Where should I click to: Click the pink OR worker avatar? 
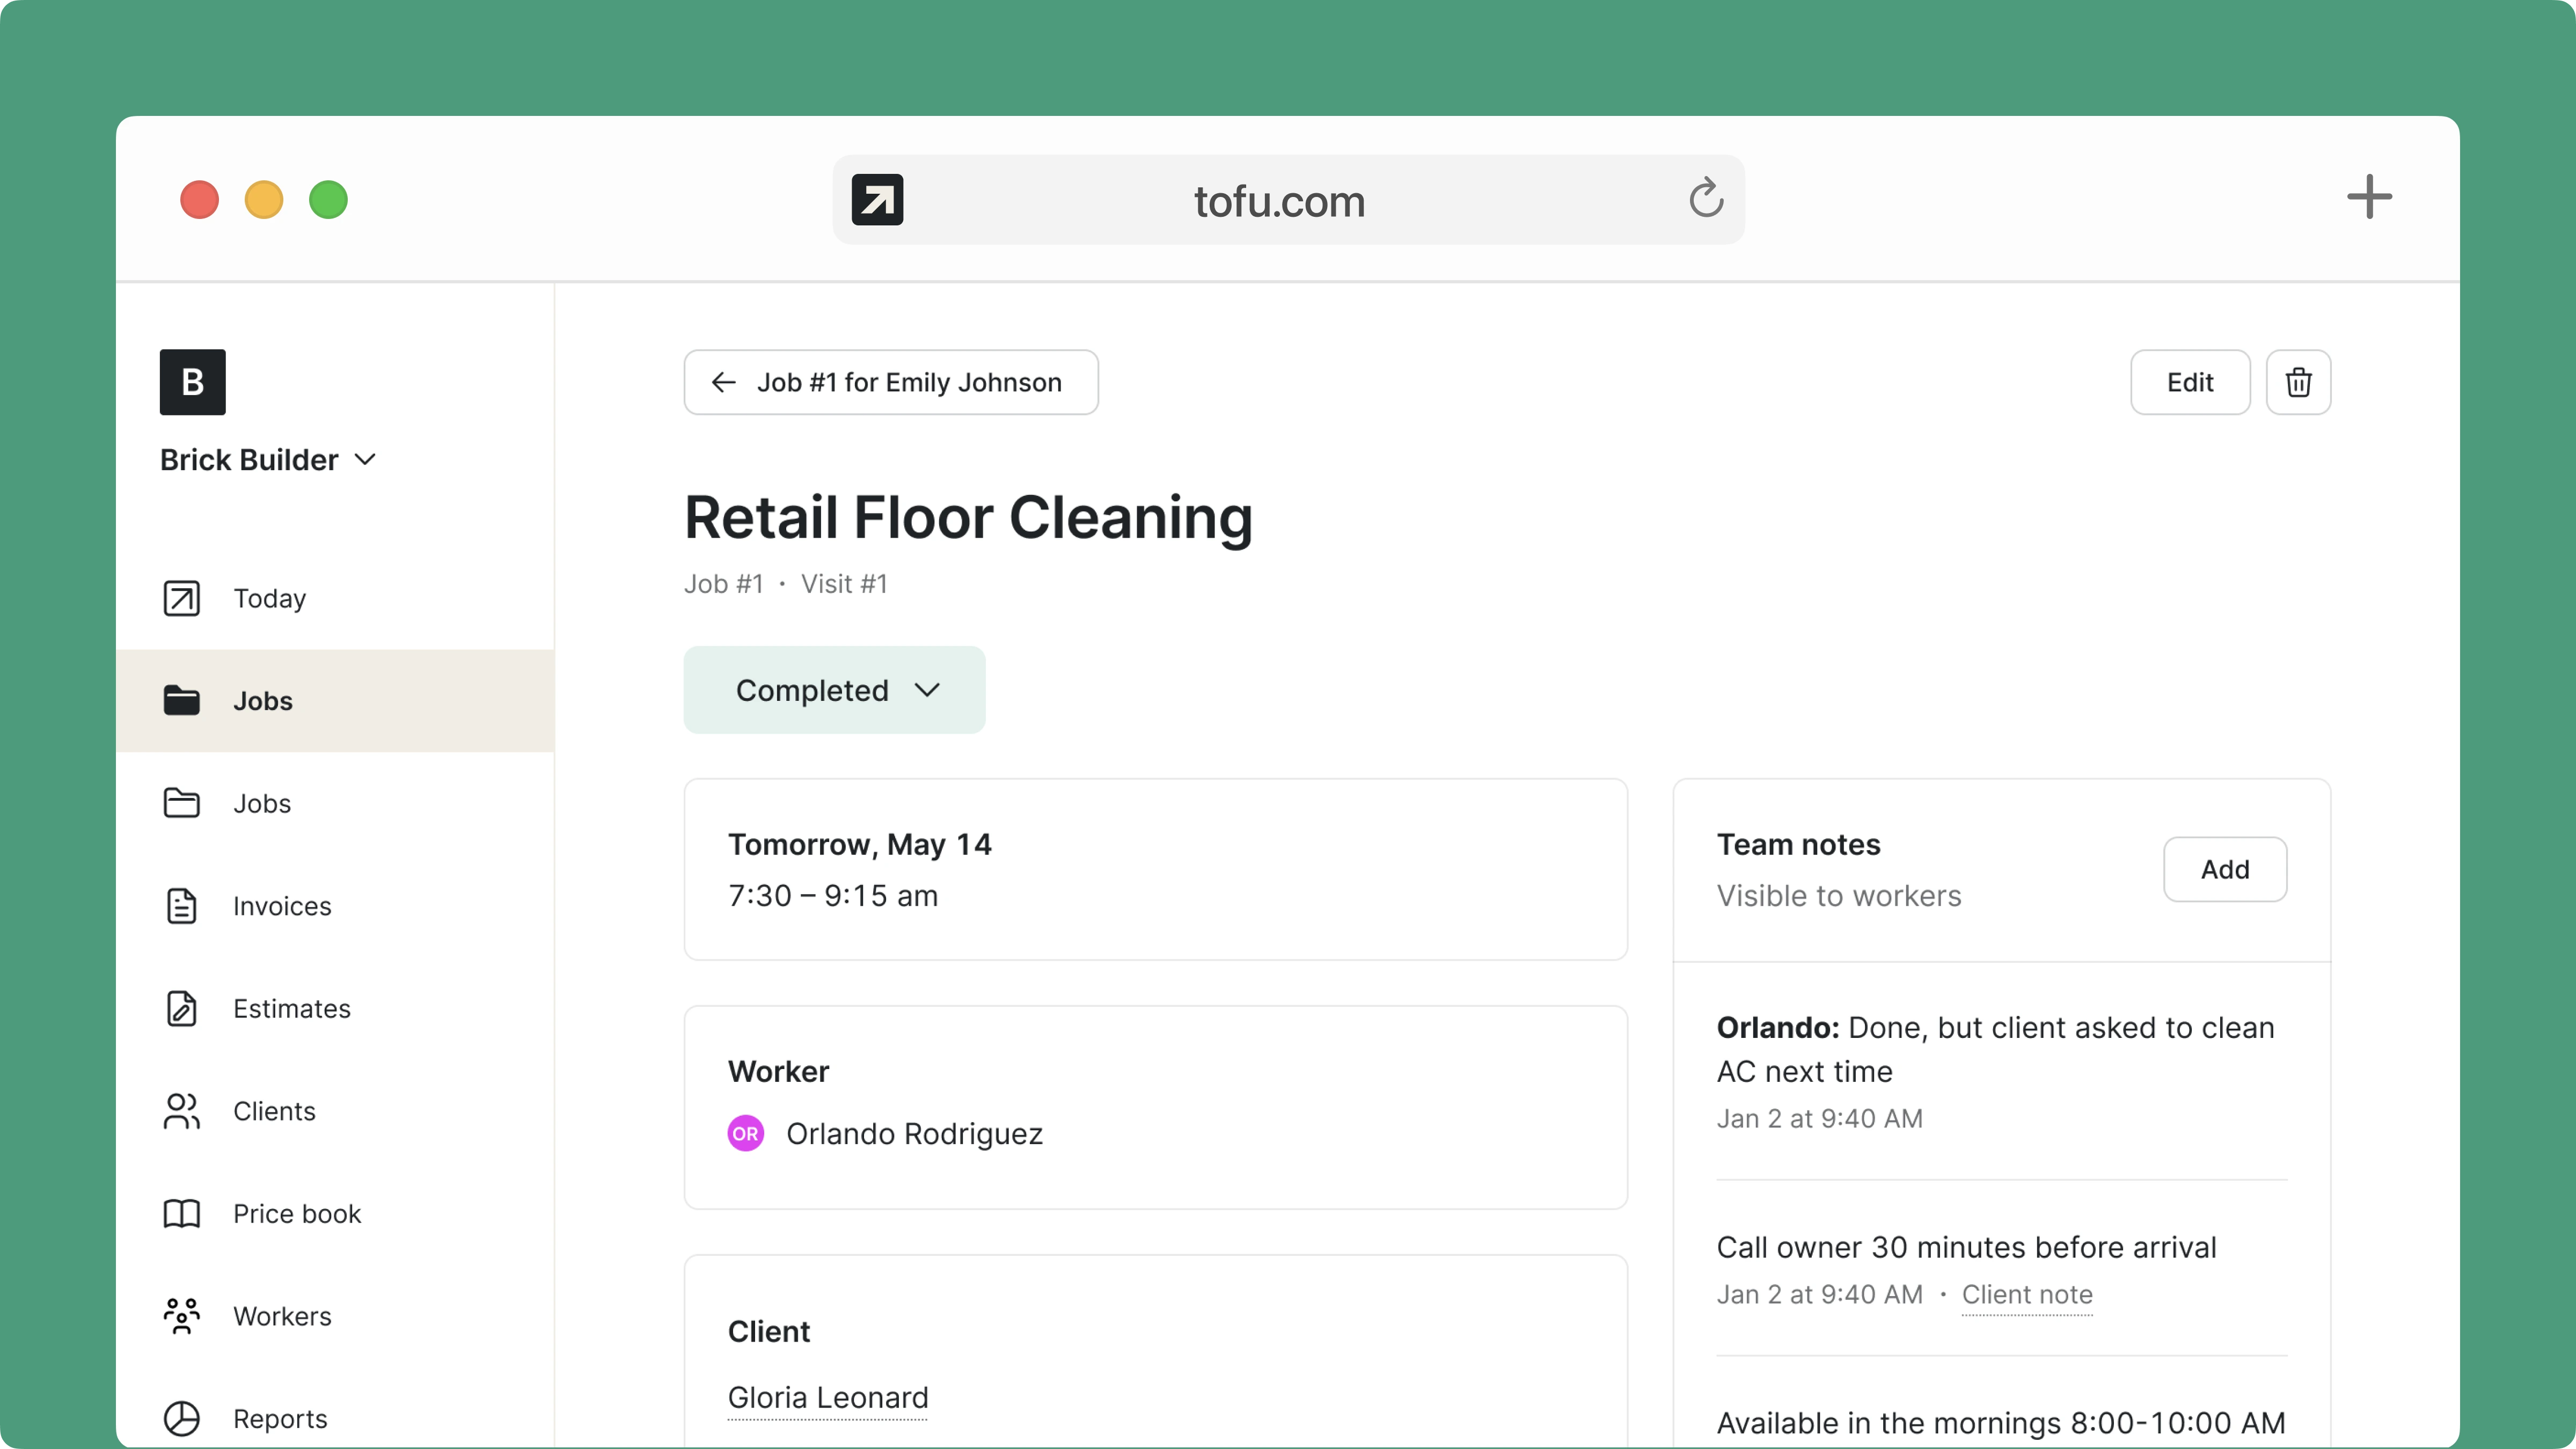745,1133
